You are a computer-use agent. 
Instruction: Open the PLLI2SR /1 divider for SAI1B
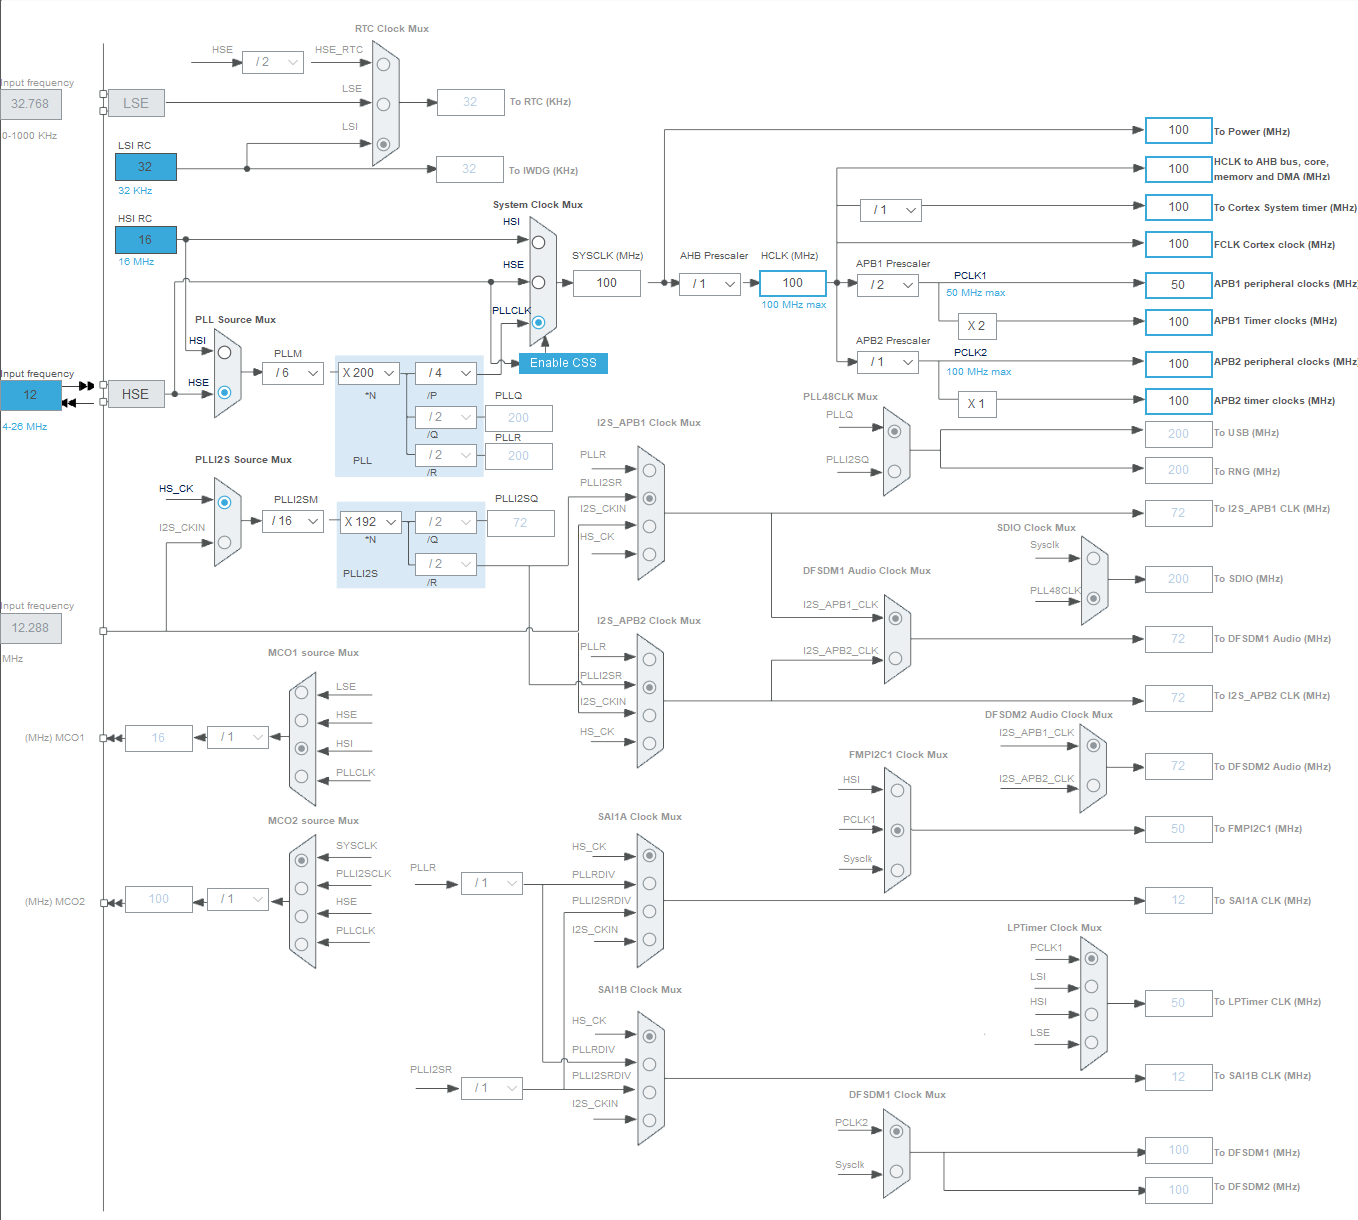pyautogui.click(x=492, y=1088)
